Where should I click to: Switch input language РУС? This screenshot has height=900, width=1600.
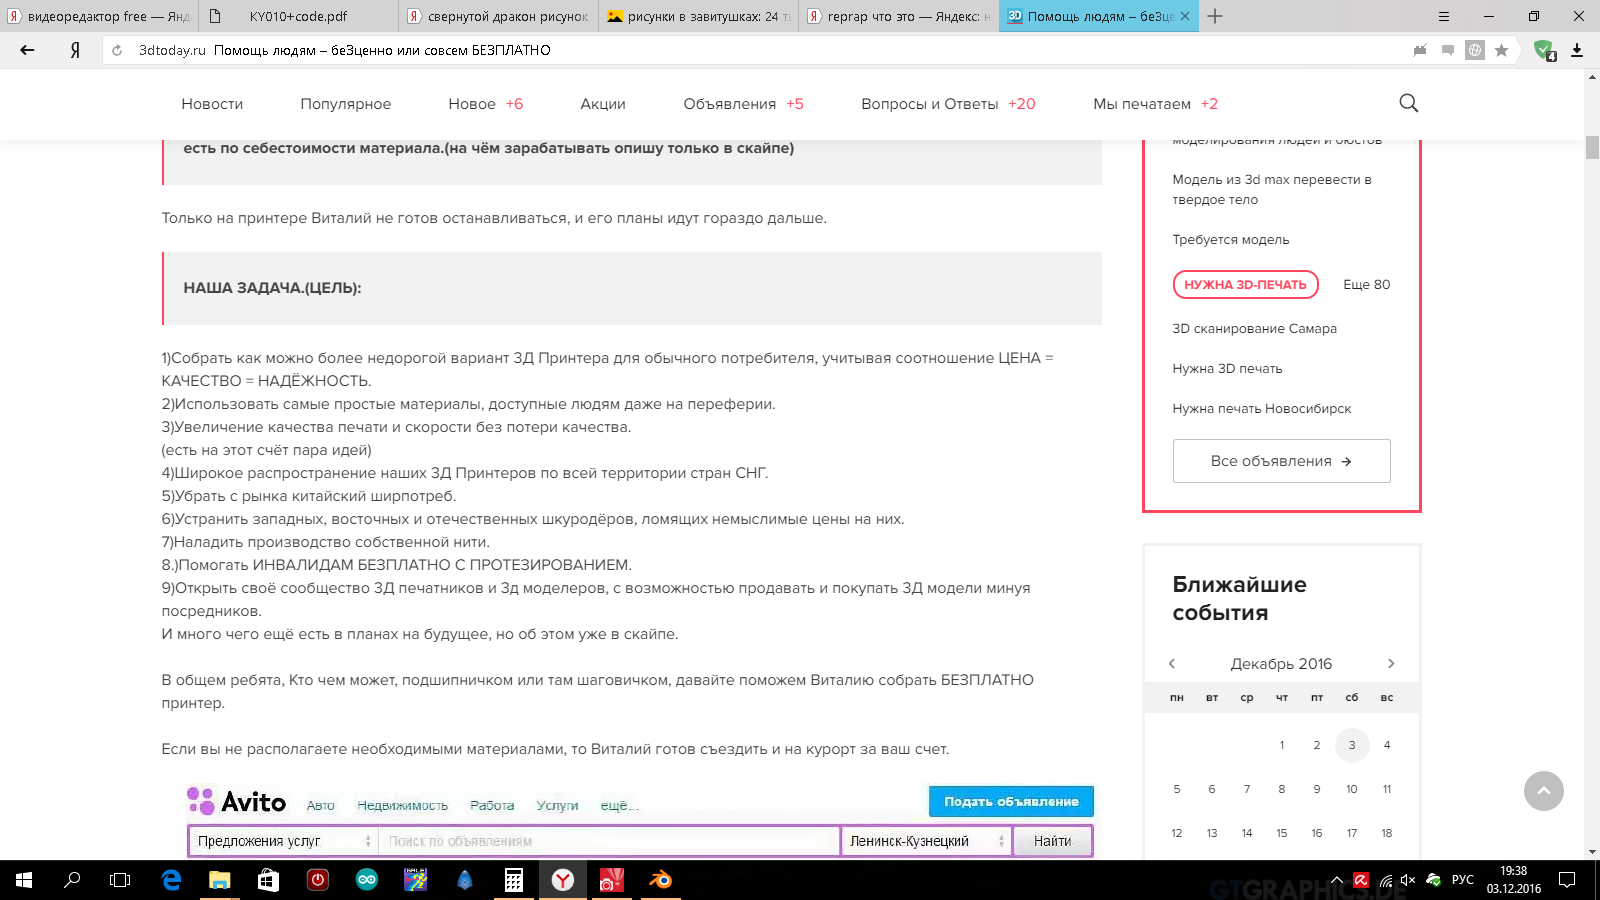[x=1462, y=880]
